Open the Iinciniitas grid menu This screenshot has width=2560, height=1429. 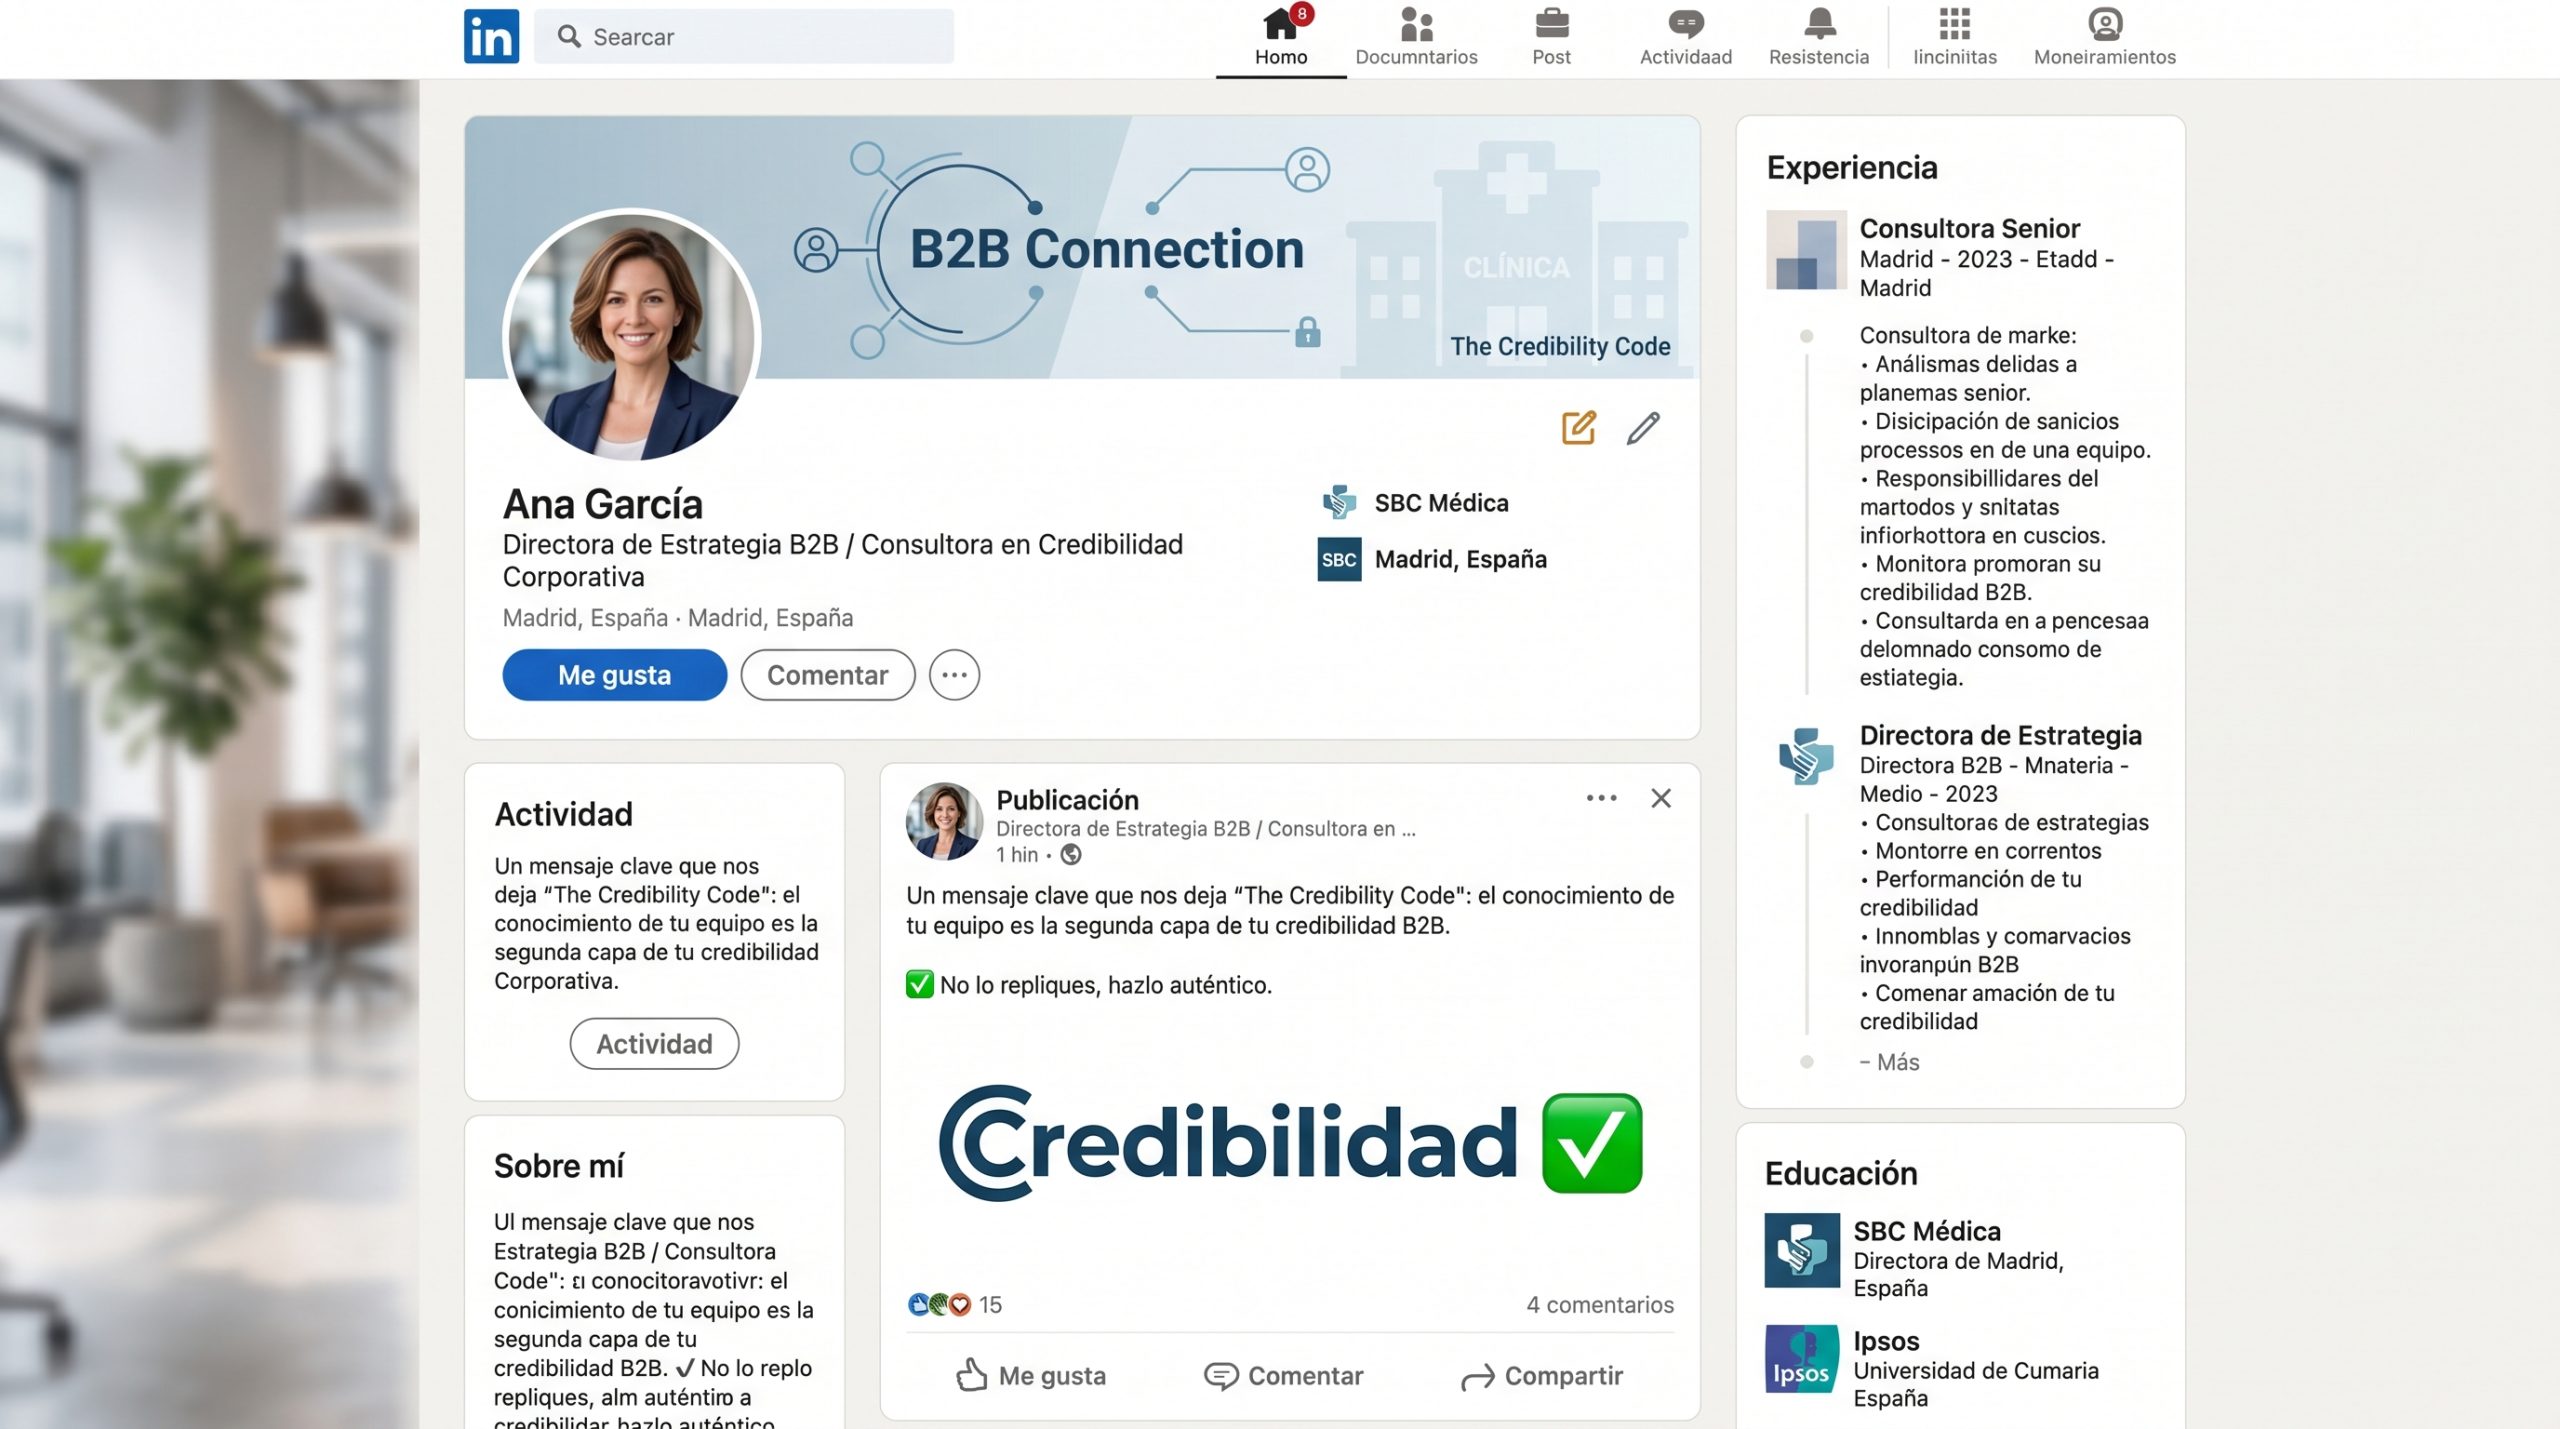coord(1954,37)
